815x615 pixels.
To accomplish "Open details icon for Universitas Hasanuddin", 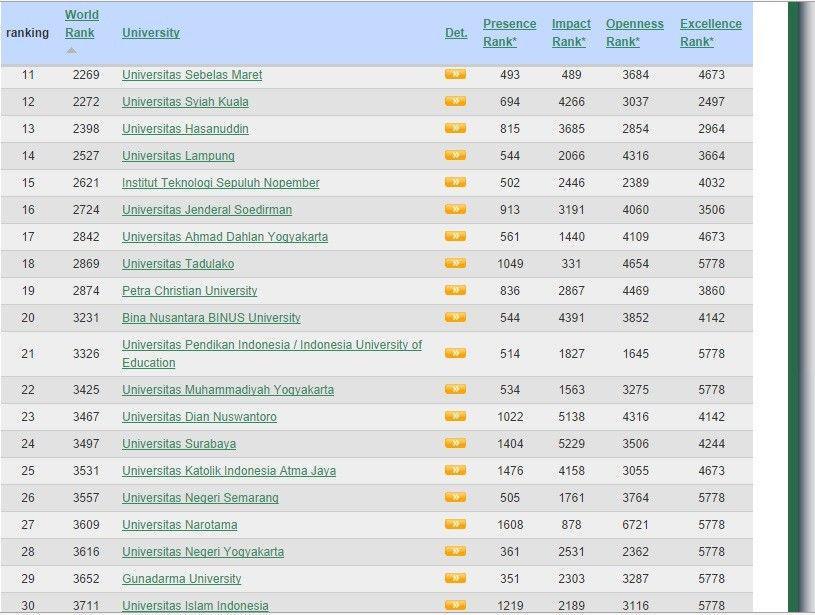I will [455, 128].
